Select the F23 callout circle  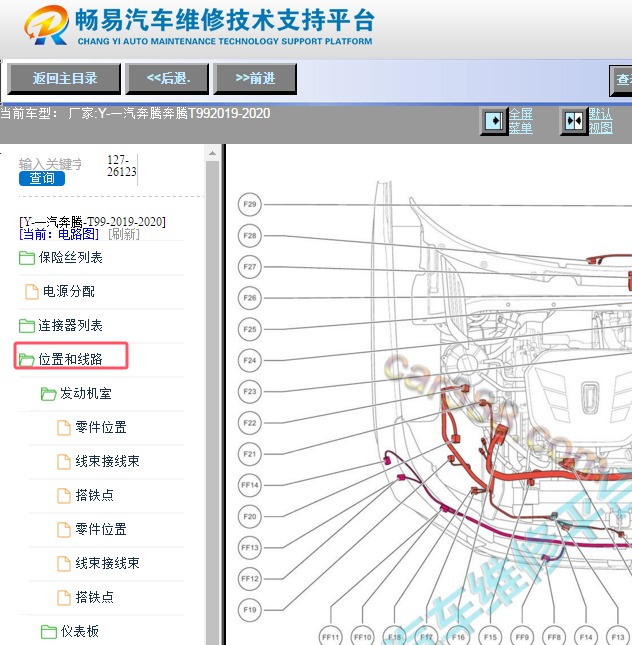coord(250,392)
